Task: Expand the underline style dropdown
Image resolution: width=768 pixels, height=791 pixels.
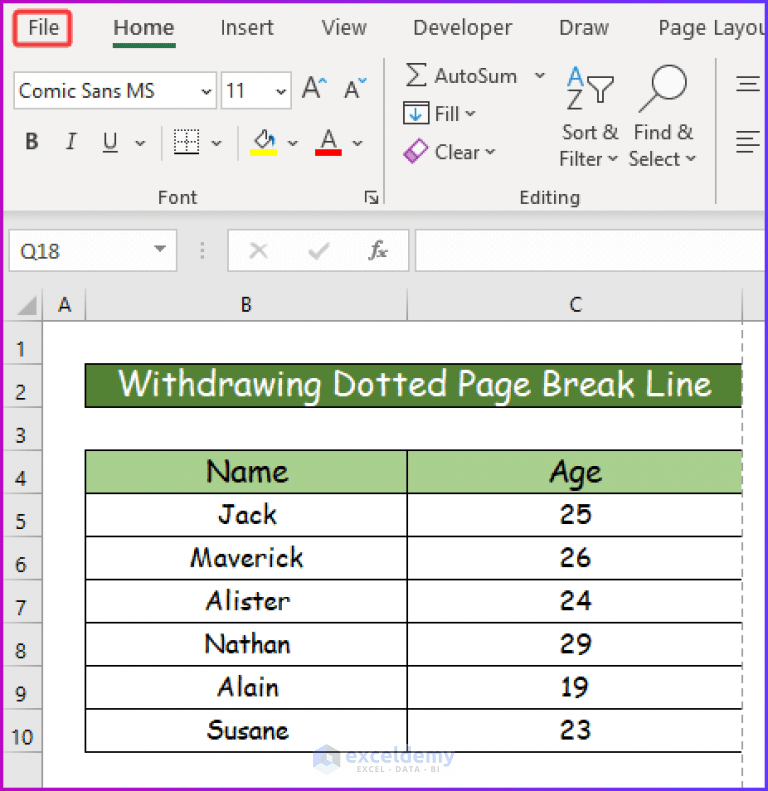Action: point(140,143)
